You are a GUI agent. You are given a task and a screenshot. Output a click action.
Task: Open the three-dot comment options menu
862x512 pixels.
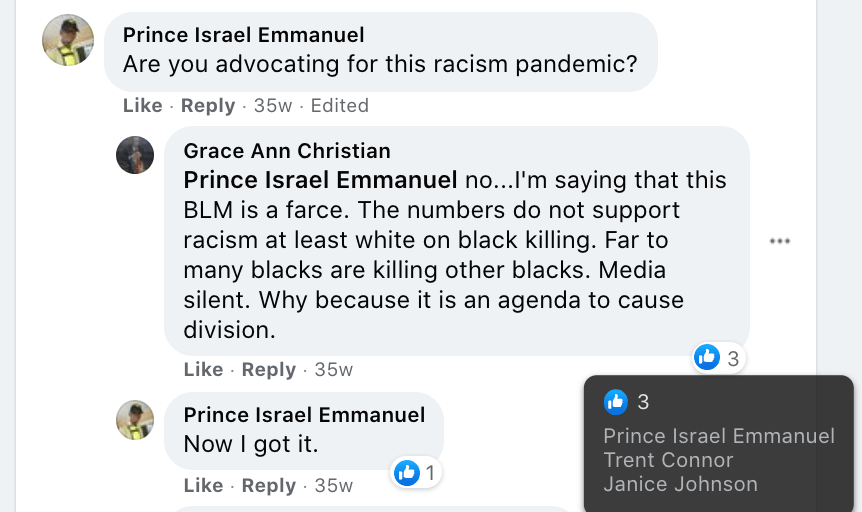click(780, 241)
